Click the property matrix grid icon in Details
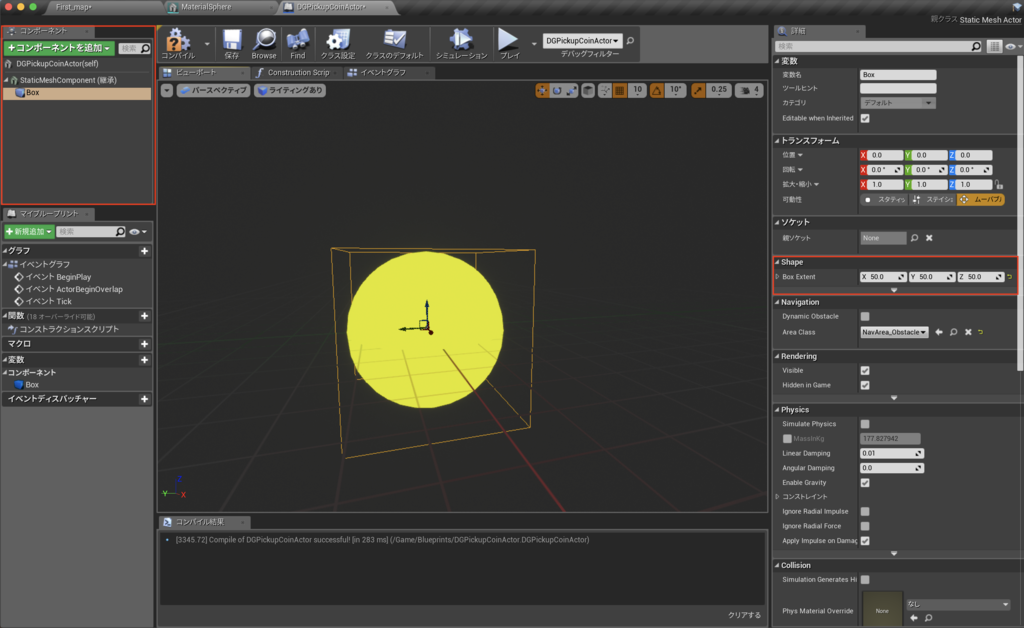1024x628 pixels. click(994, 46)
